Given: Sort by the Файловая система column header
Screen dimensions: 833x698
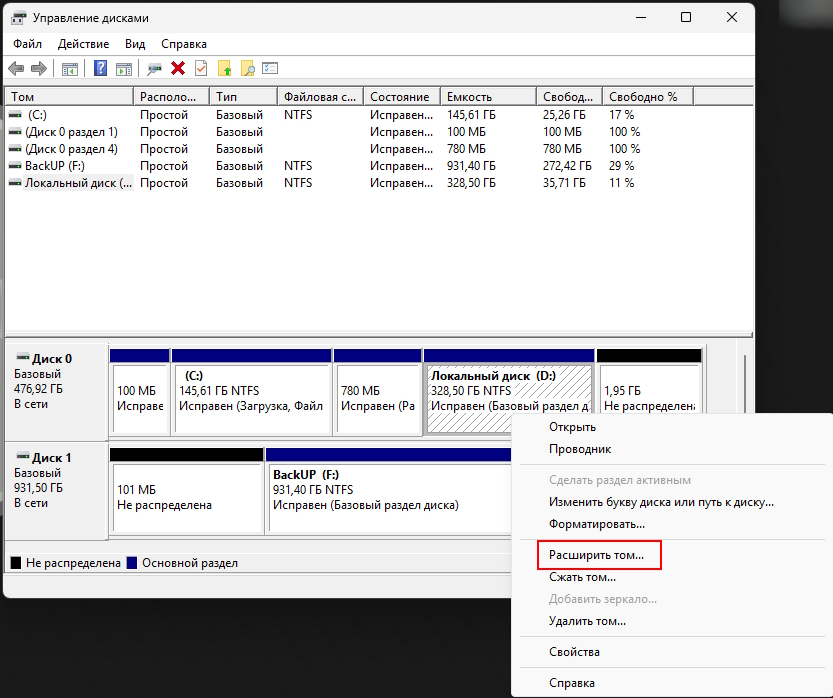Looking at the screenshot, I should [x=320, y=97].
